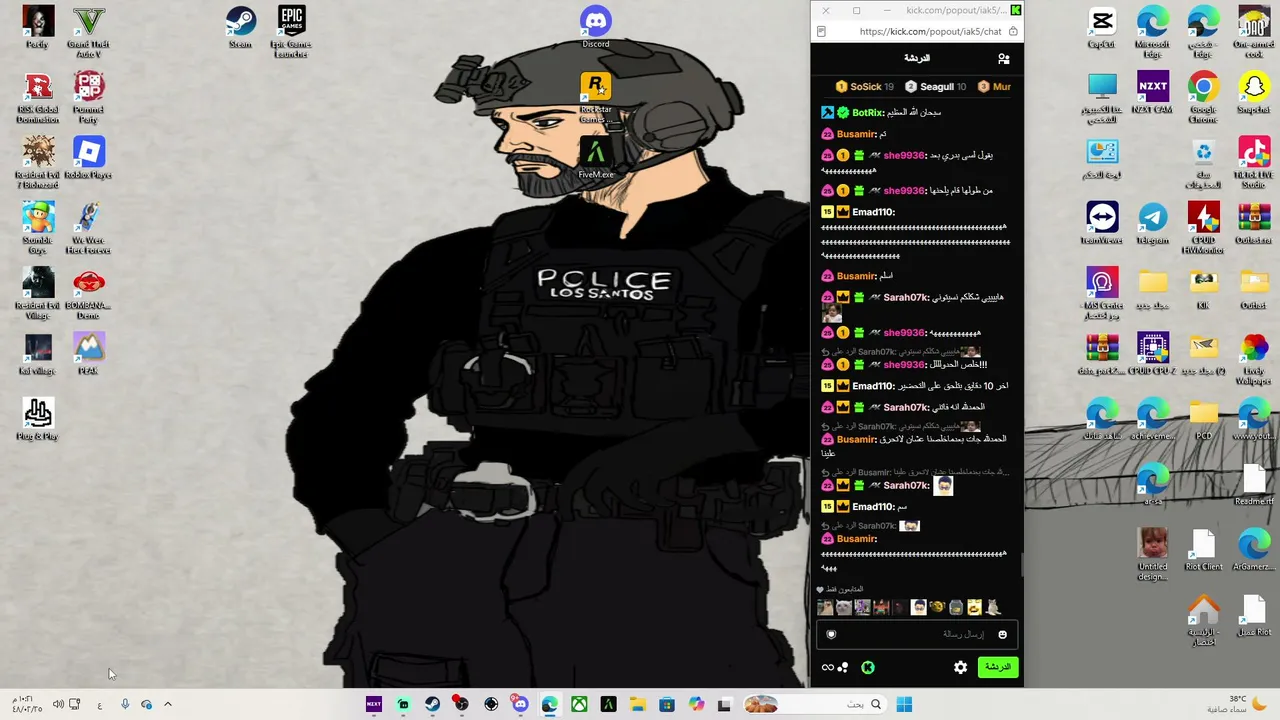Screen dimensions: 1280x720
Task: Open the TikTok LIVE Studio shortcut
Action: [1253, 163]
